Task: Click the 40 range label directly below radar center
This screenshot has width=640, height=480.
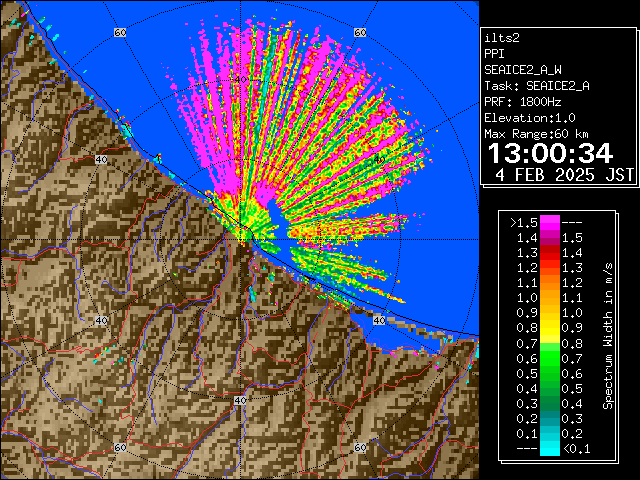Action: [240, 400]
